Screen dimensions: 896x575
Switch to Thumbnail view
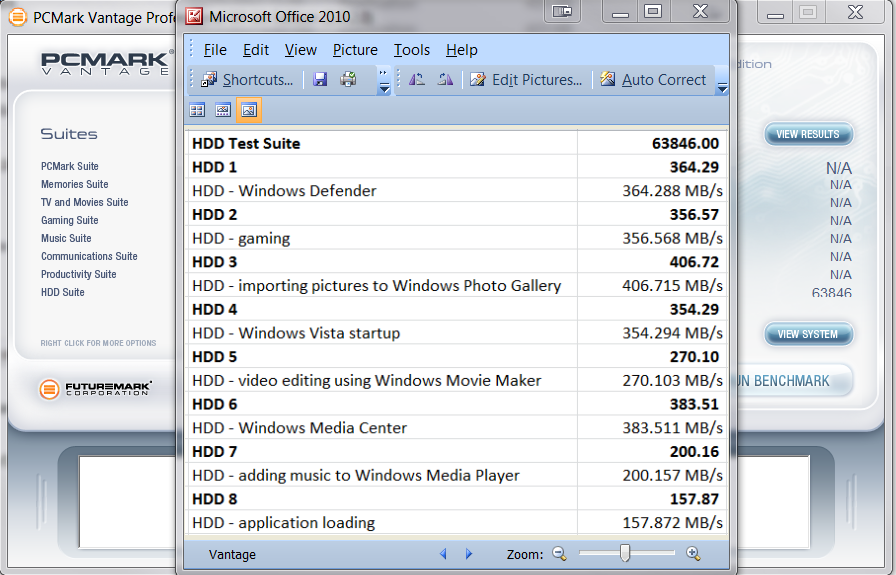[x=197, y=110]
